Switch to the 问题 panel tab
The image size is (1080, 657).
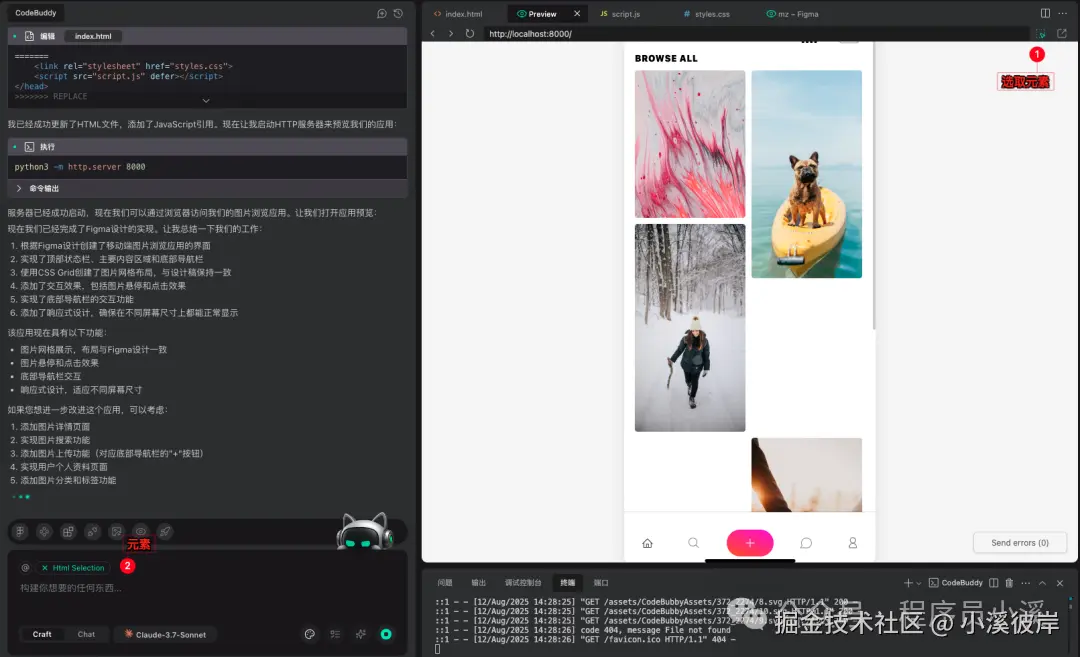(x=445, y=583)
